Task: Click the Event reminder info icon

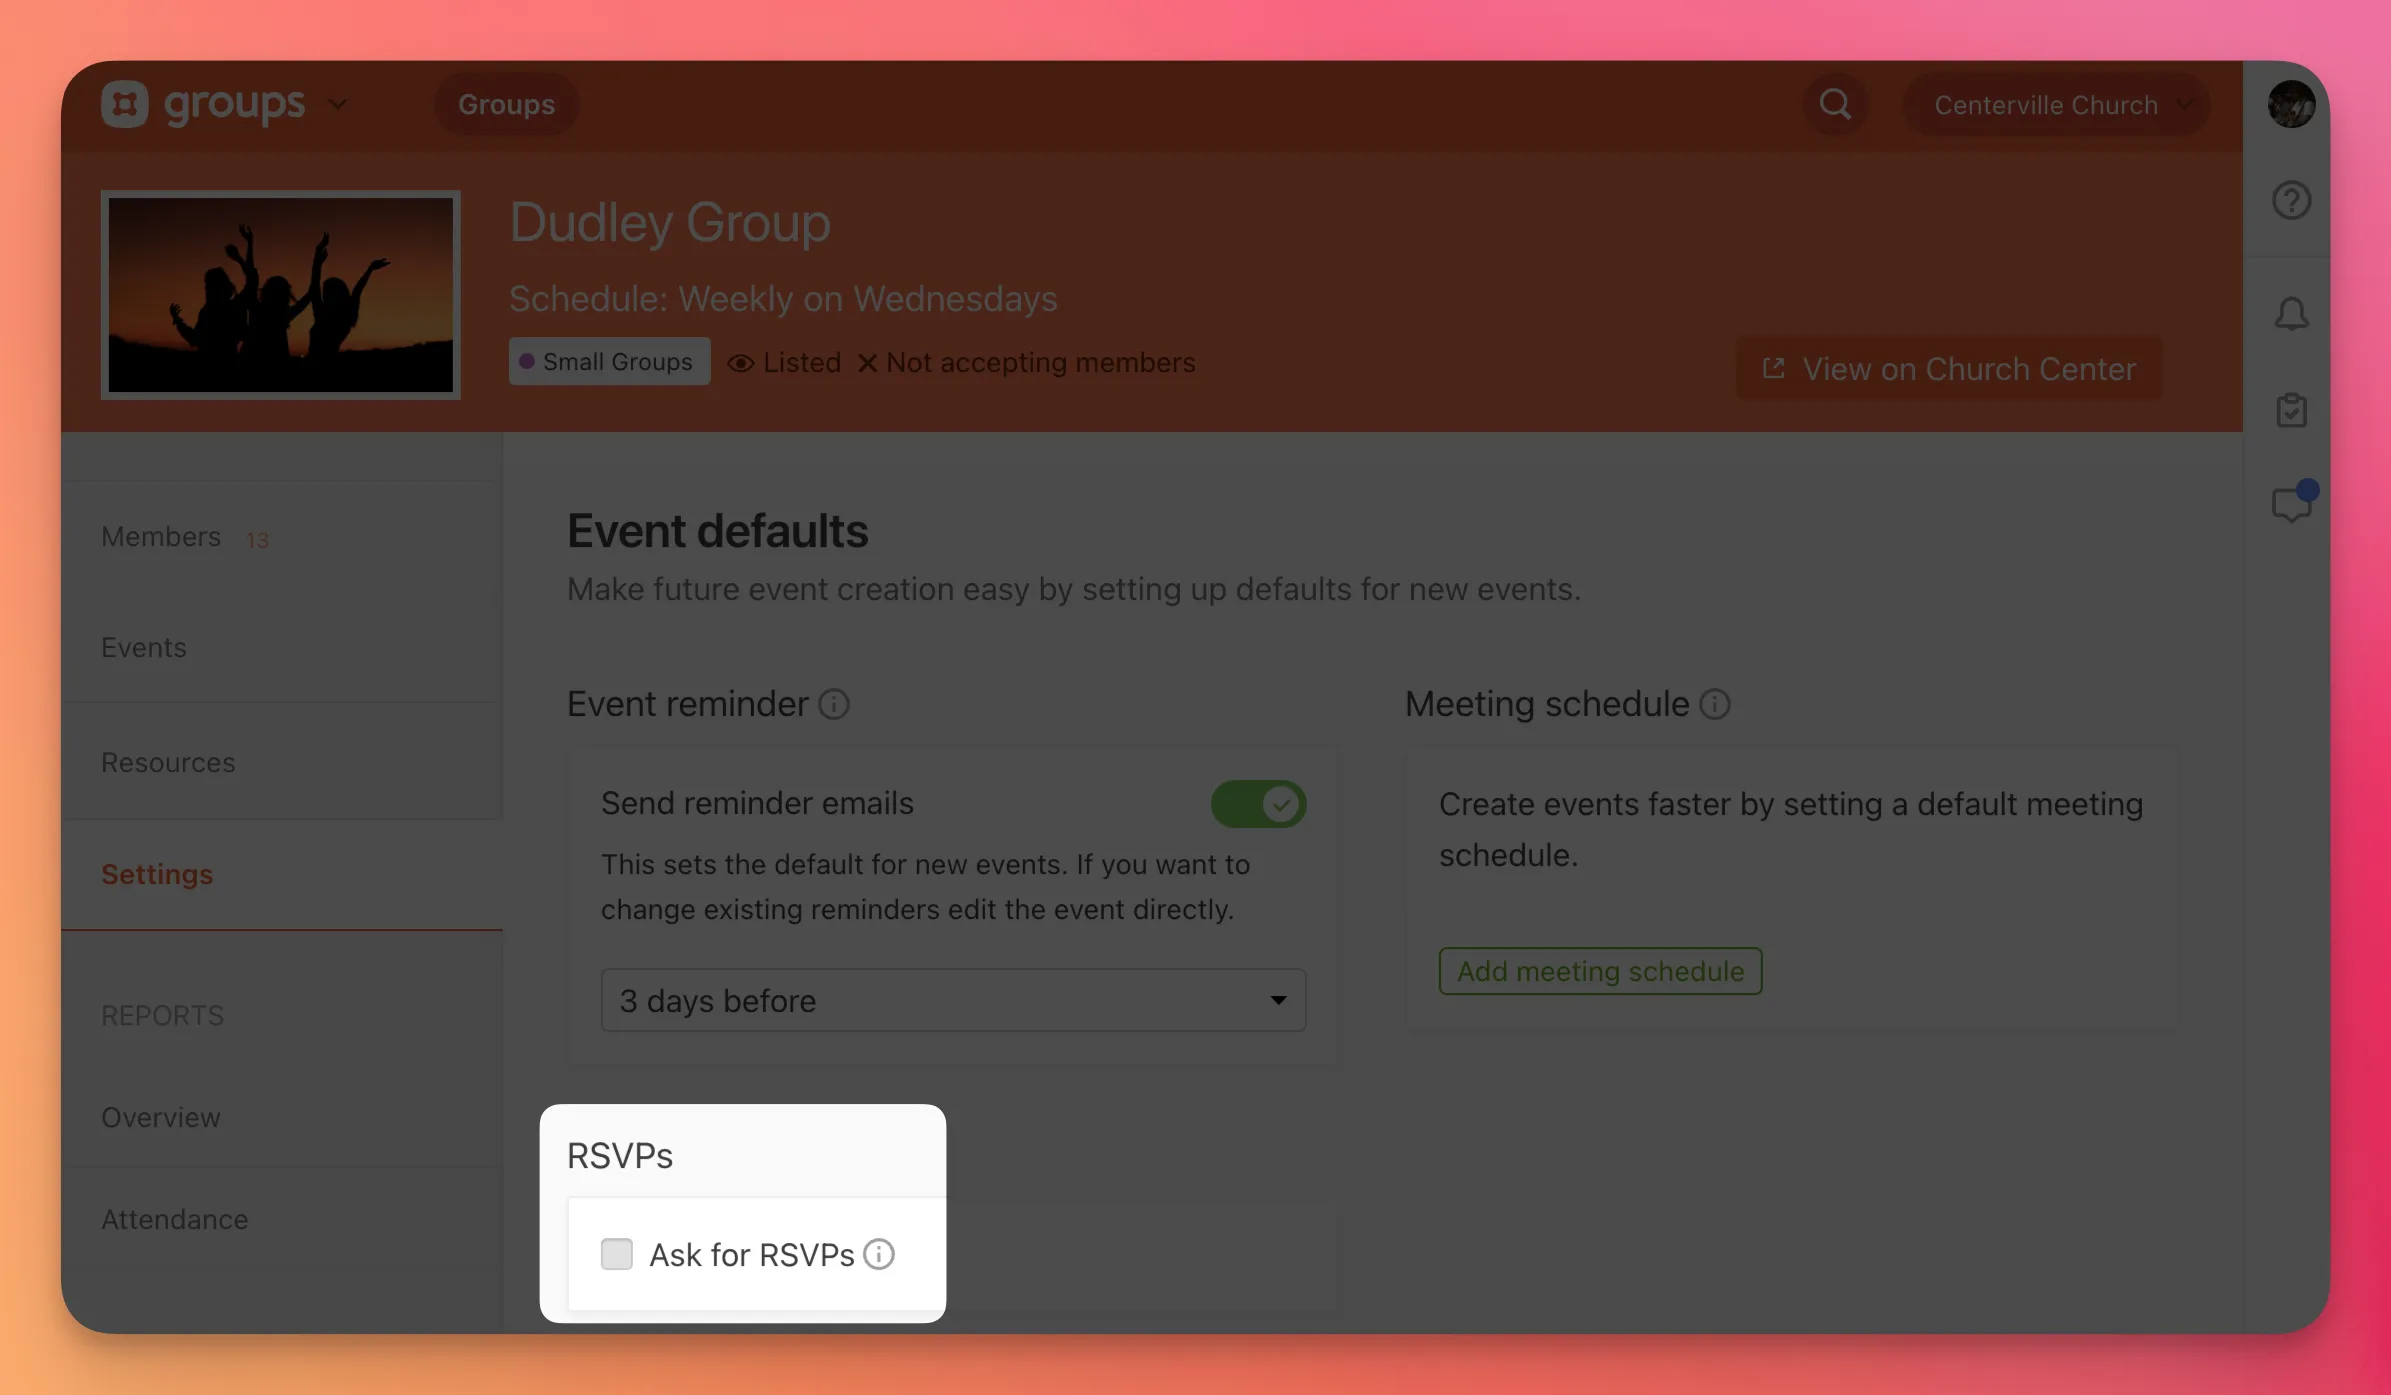Action: click(x=833, y=704)
